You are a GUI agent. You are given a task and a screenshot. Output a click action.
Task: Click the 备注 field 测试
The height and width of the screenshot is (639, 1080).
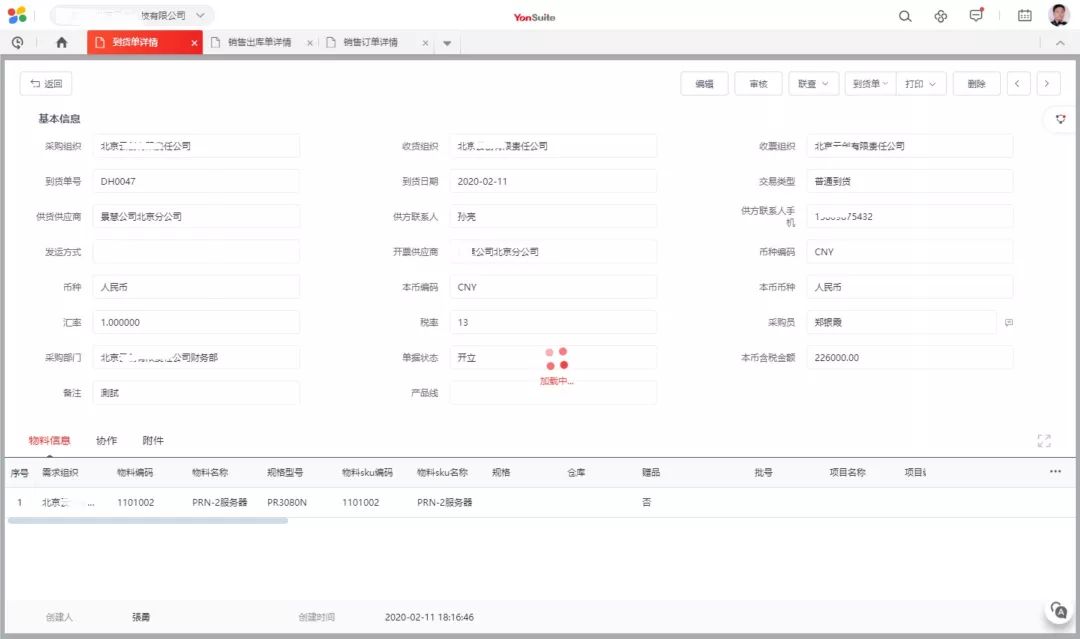(196, 392)
